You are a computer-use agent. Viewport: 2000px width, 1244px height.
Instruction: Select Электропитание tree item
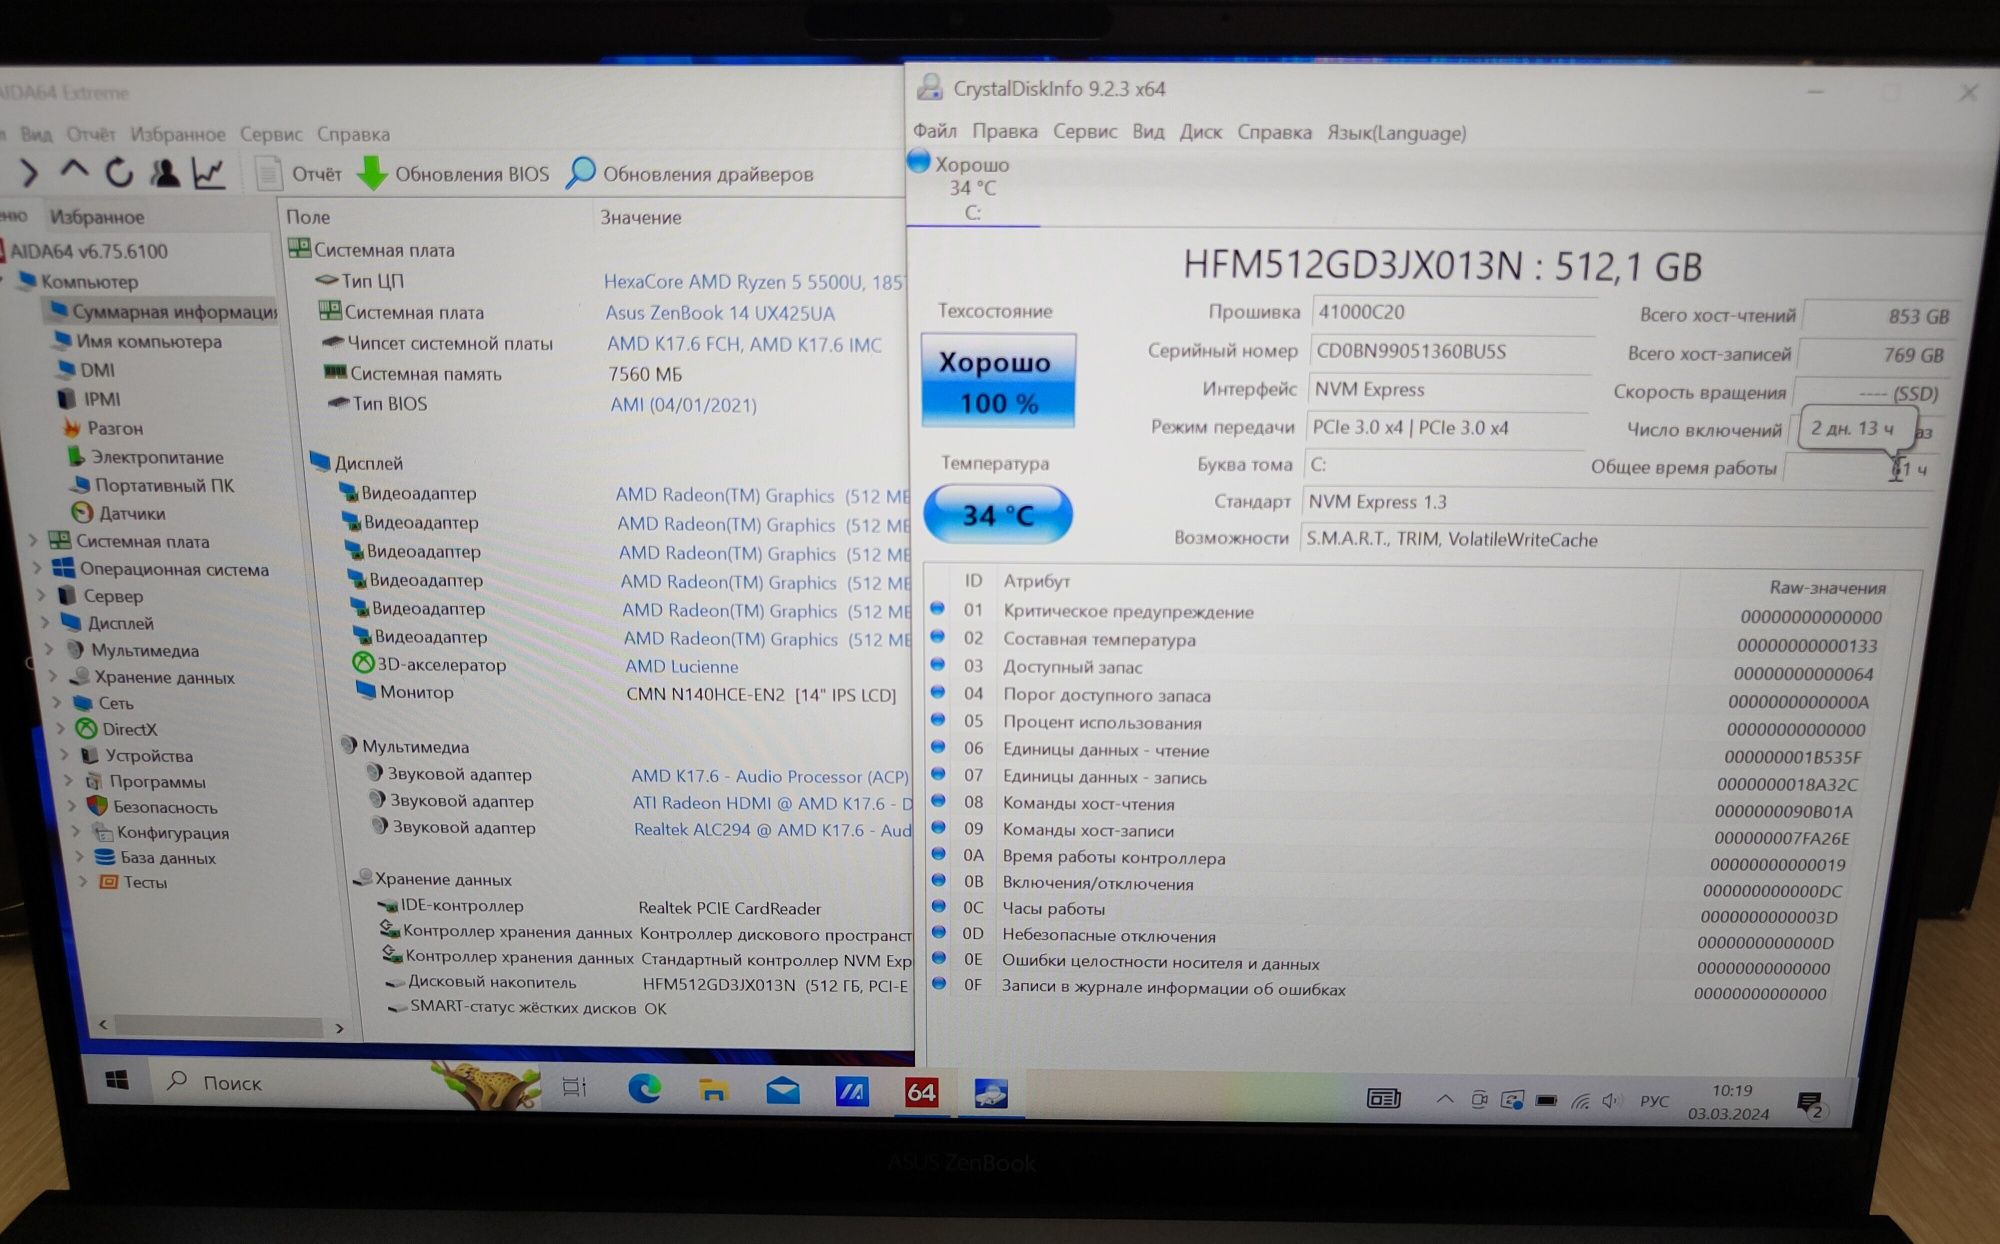tap(146, 457)
